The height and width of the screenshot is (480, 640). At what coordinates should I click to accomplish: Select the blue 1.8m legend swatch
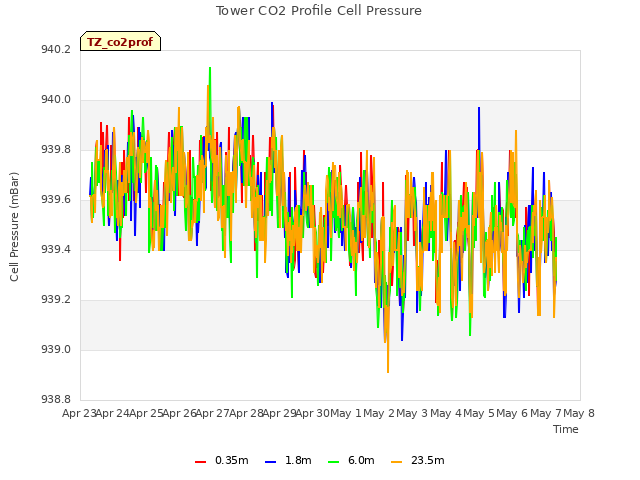point(271,461)
